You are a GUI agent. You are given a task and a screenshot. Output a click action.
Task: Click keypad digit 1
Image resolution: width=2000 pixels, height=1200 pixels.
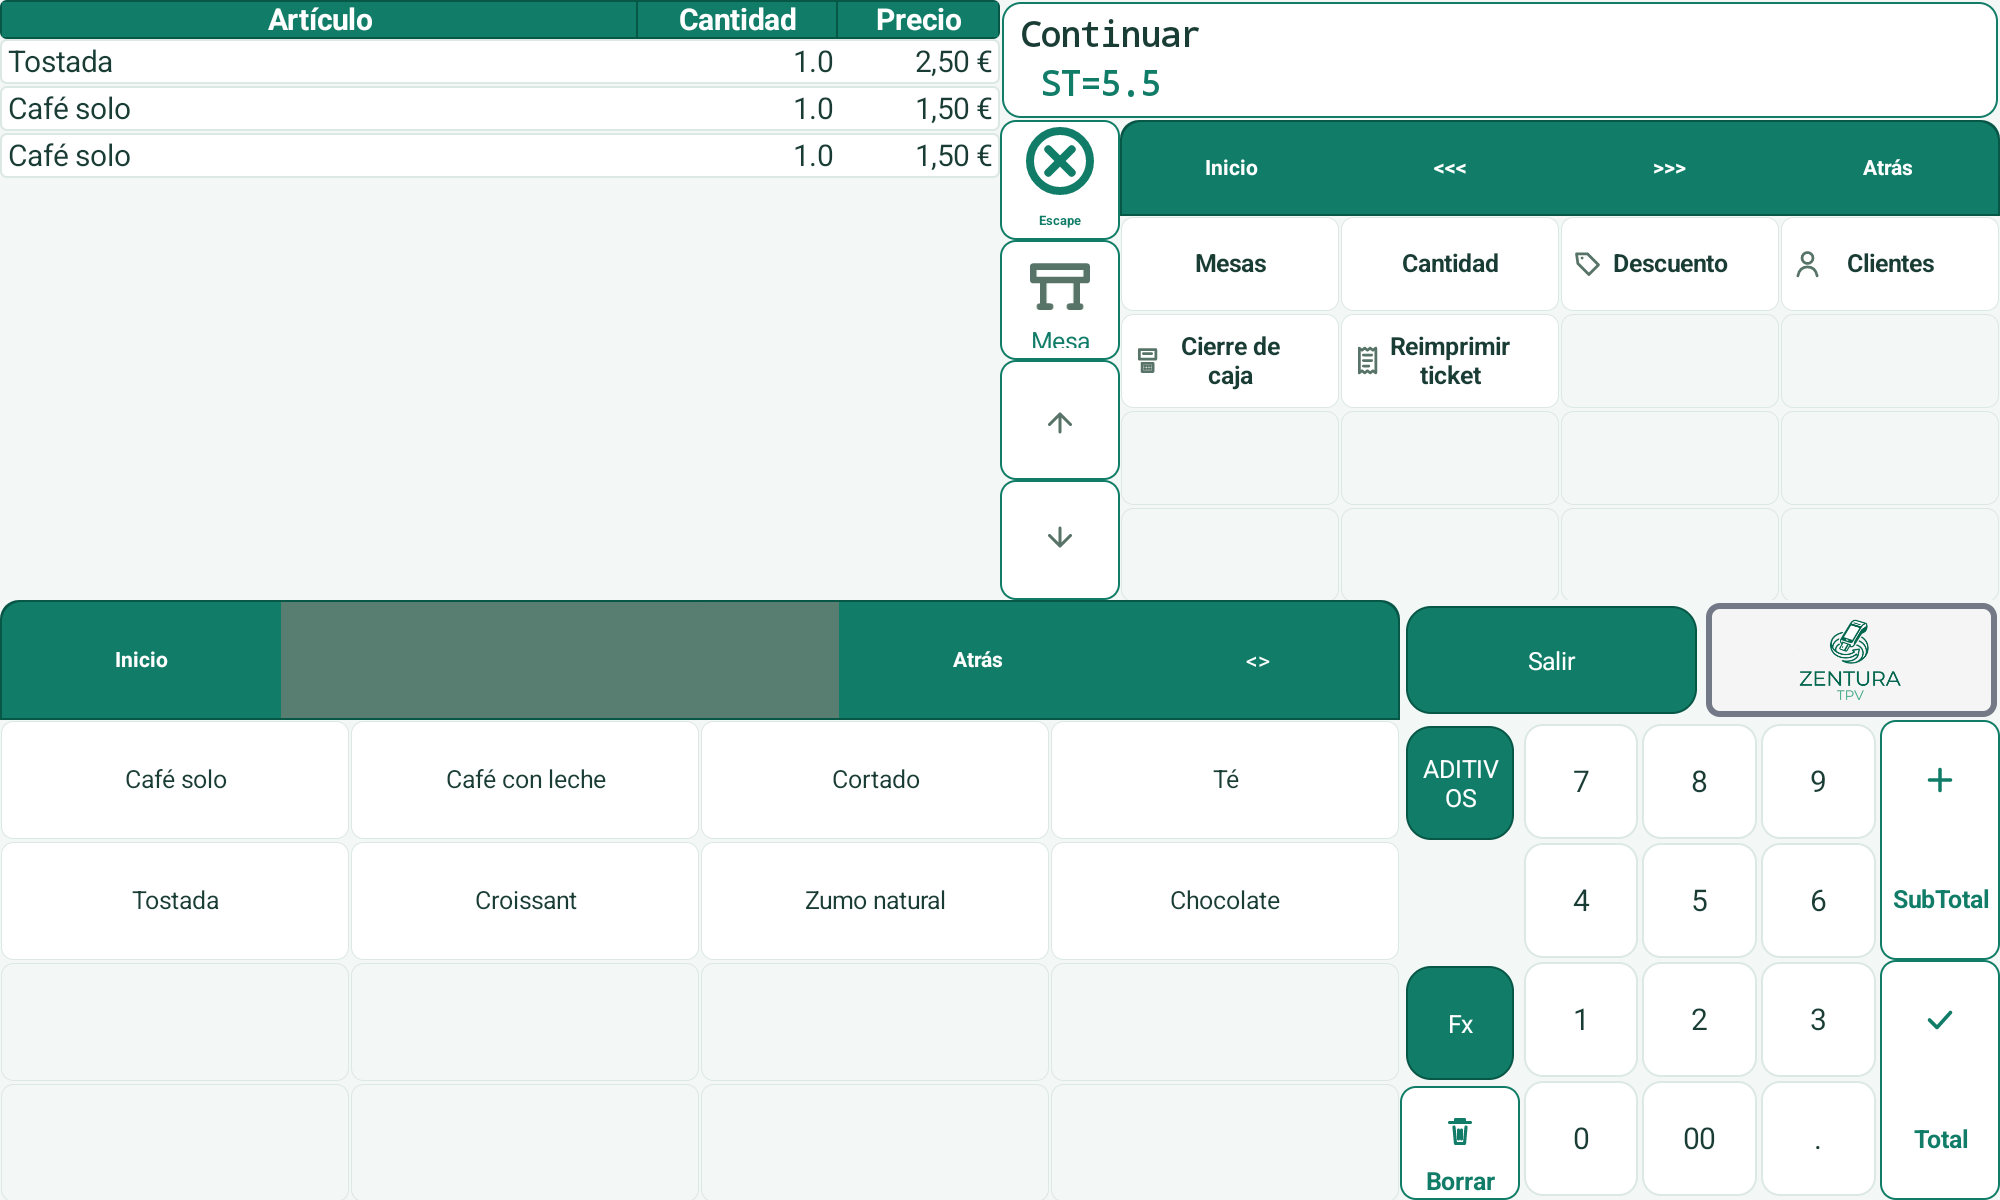tap(1581, 1019)
